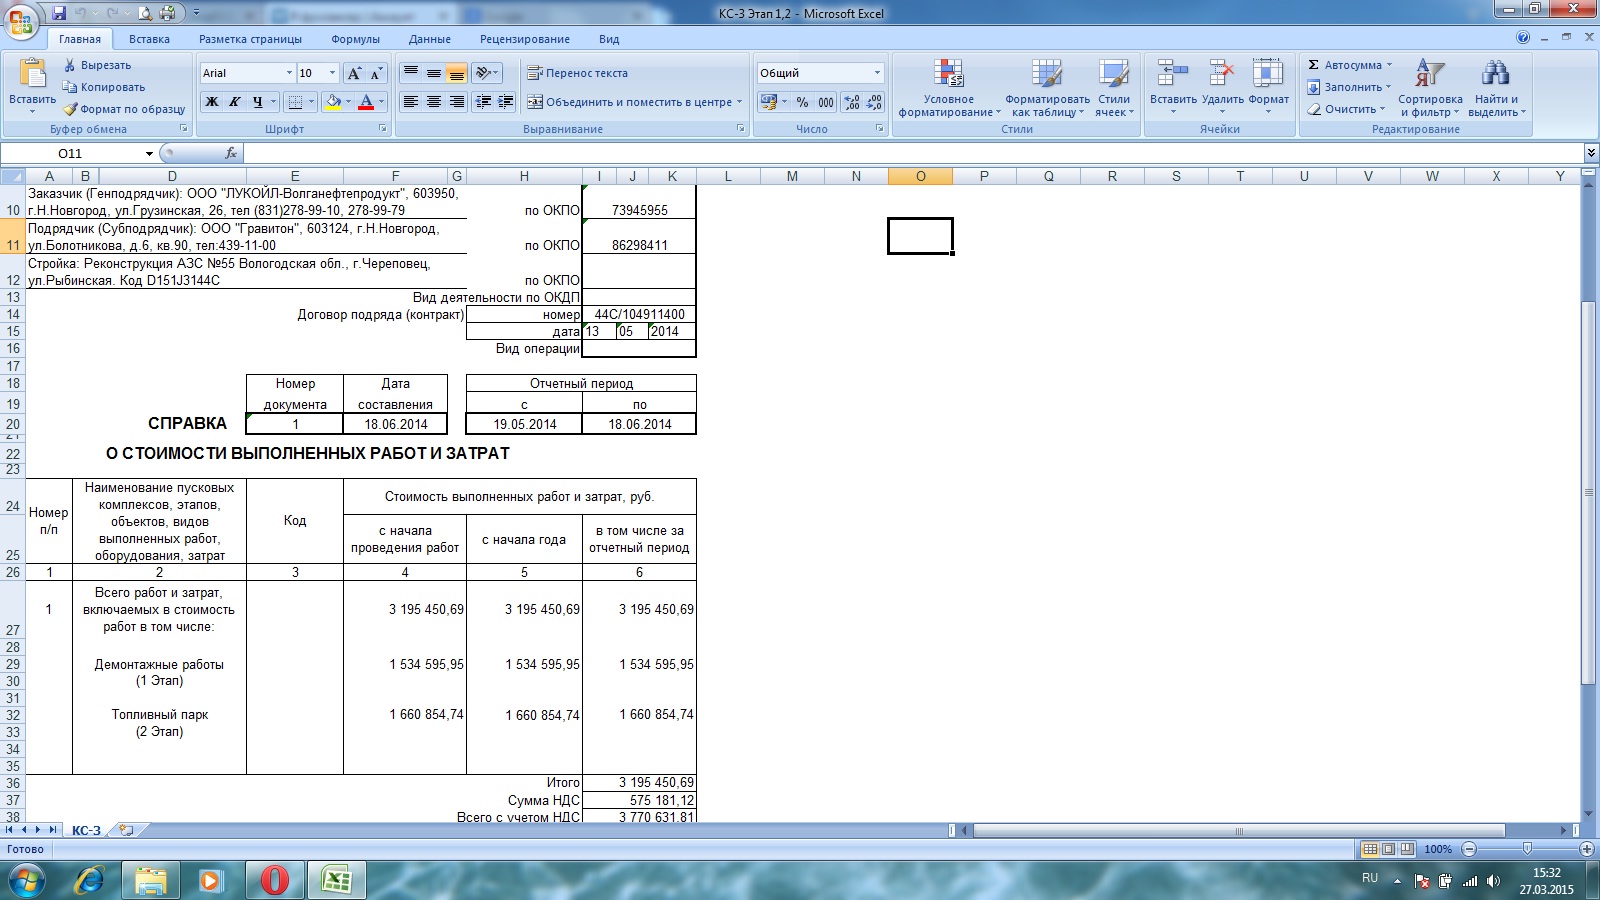
Task: Open the Разметка страницы tab
Action: coord(250,39)
